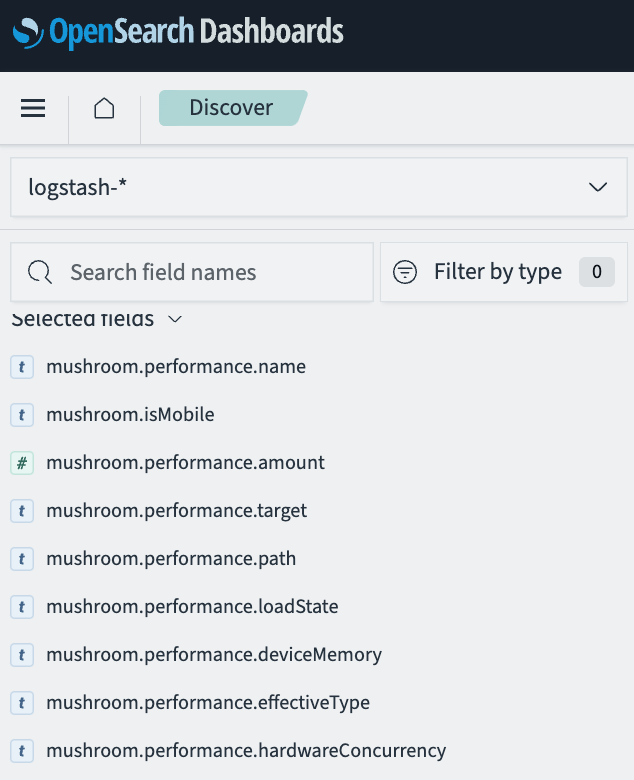Open the logstash-* index pattern dropdown

[319, 187]
